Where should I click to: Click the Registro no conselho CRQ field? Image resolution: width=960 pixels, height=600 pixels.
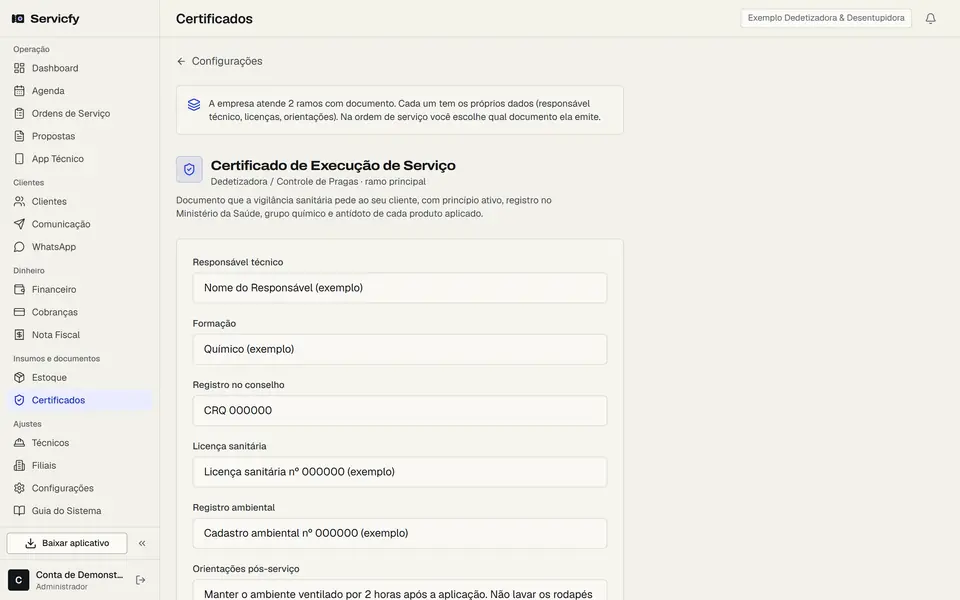pos(400,410)
